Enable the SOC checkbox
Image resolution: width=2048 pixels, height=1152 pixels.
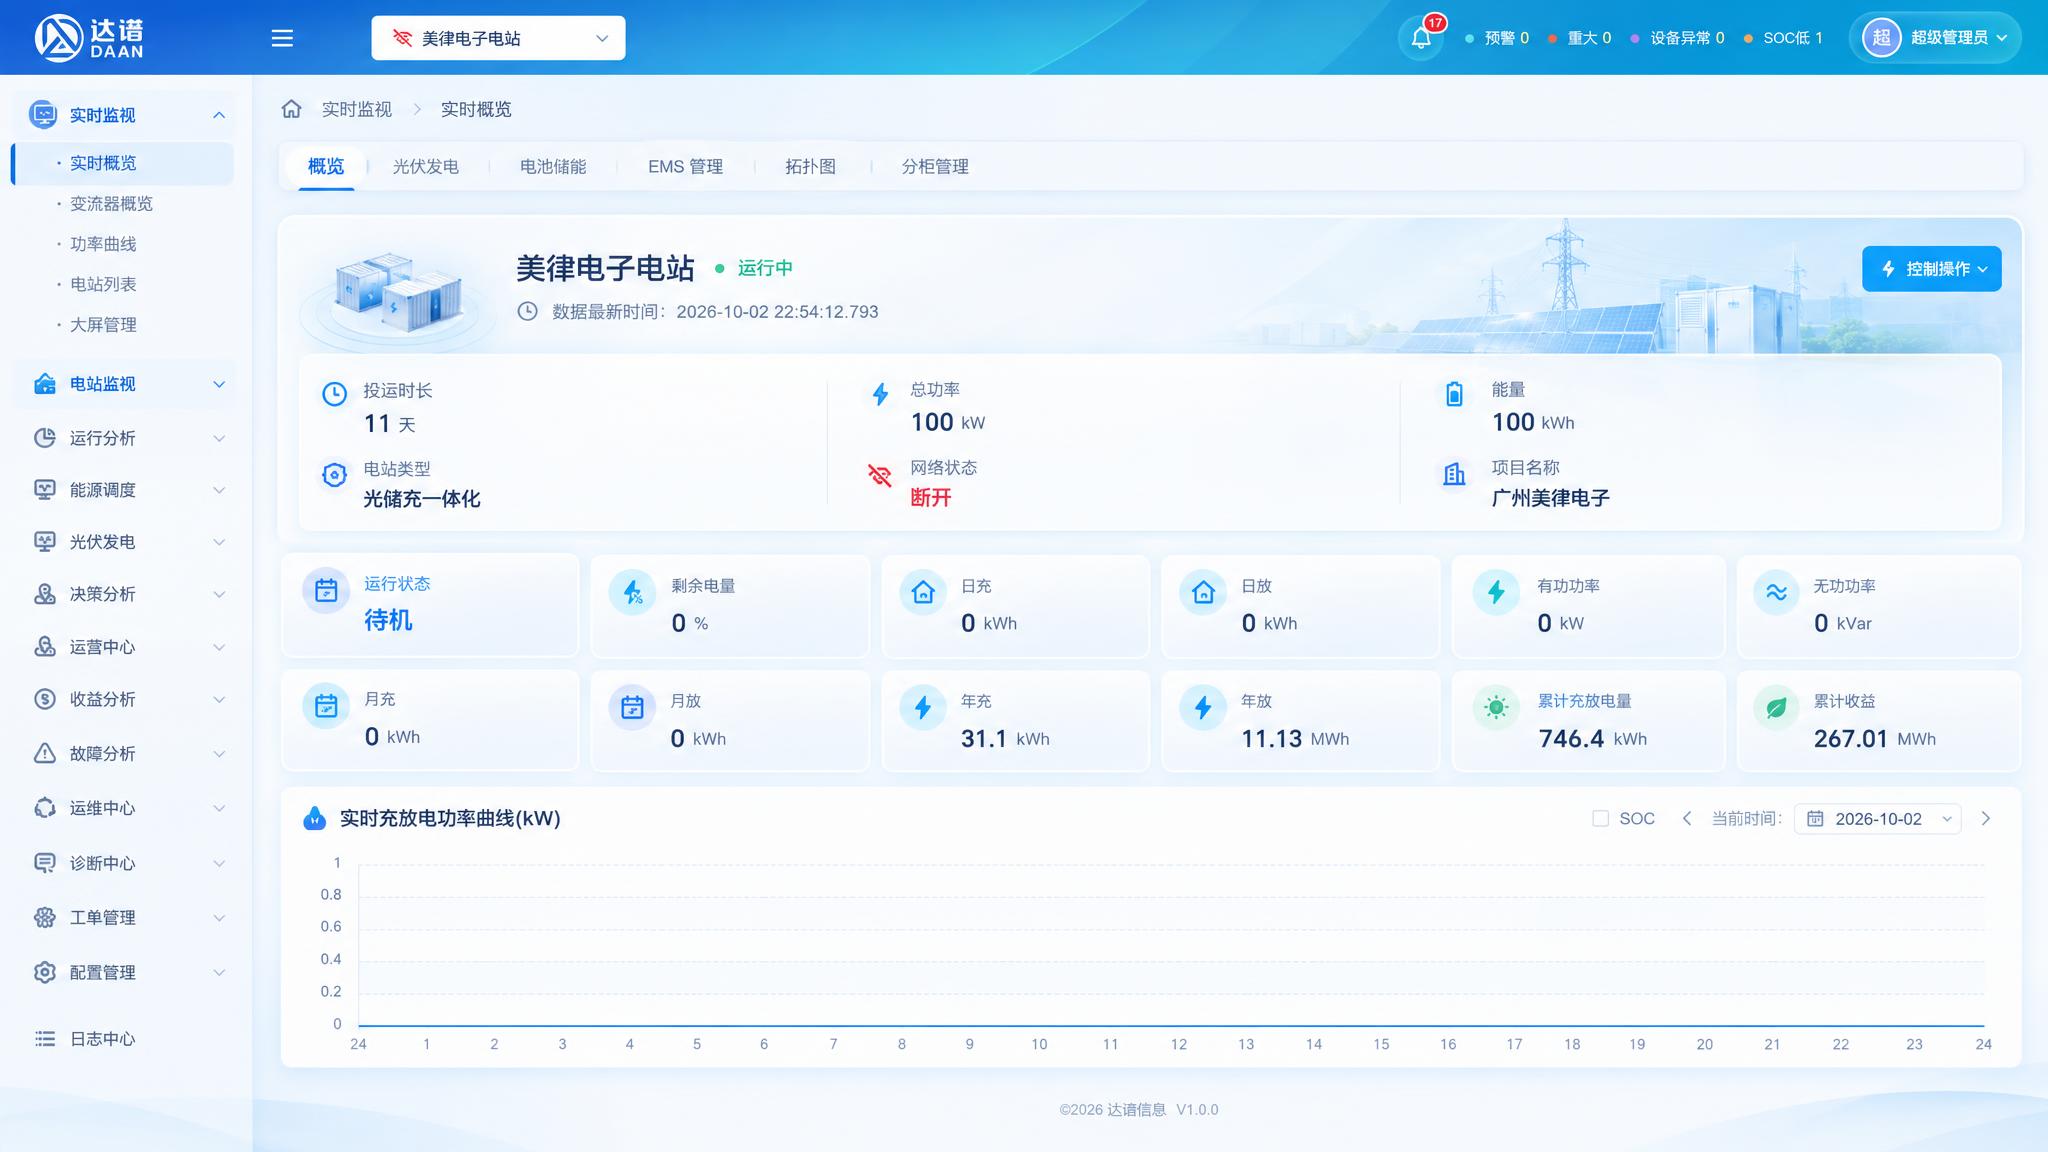point(1600,818)
